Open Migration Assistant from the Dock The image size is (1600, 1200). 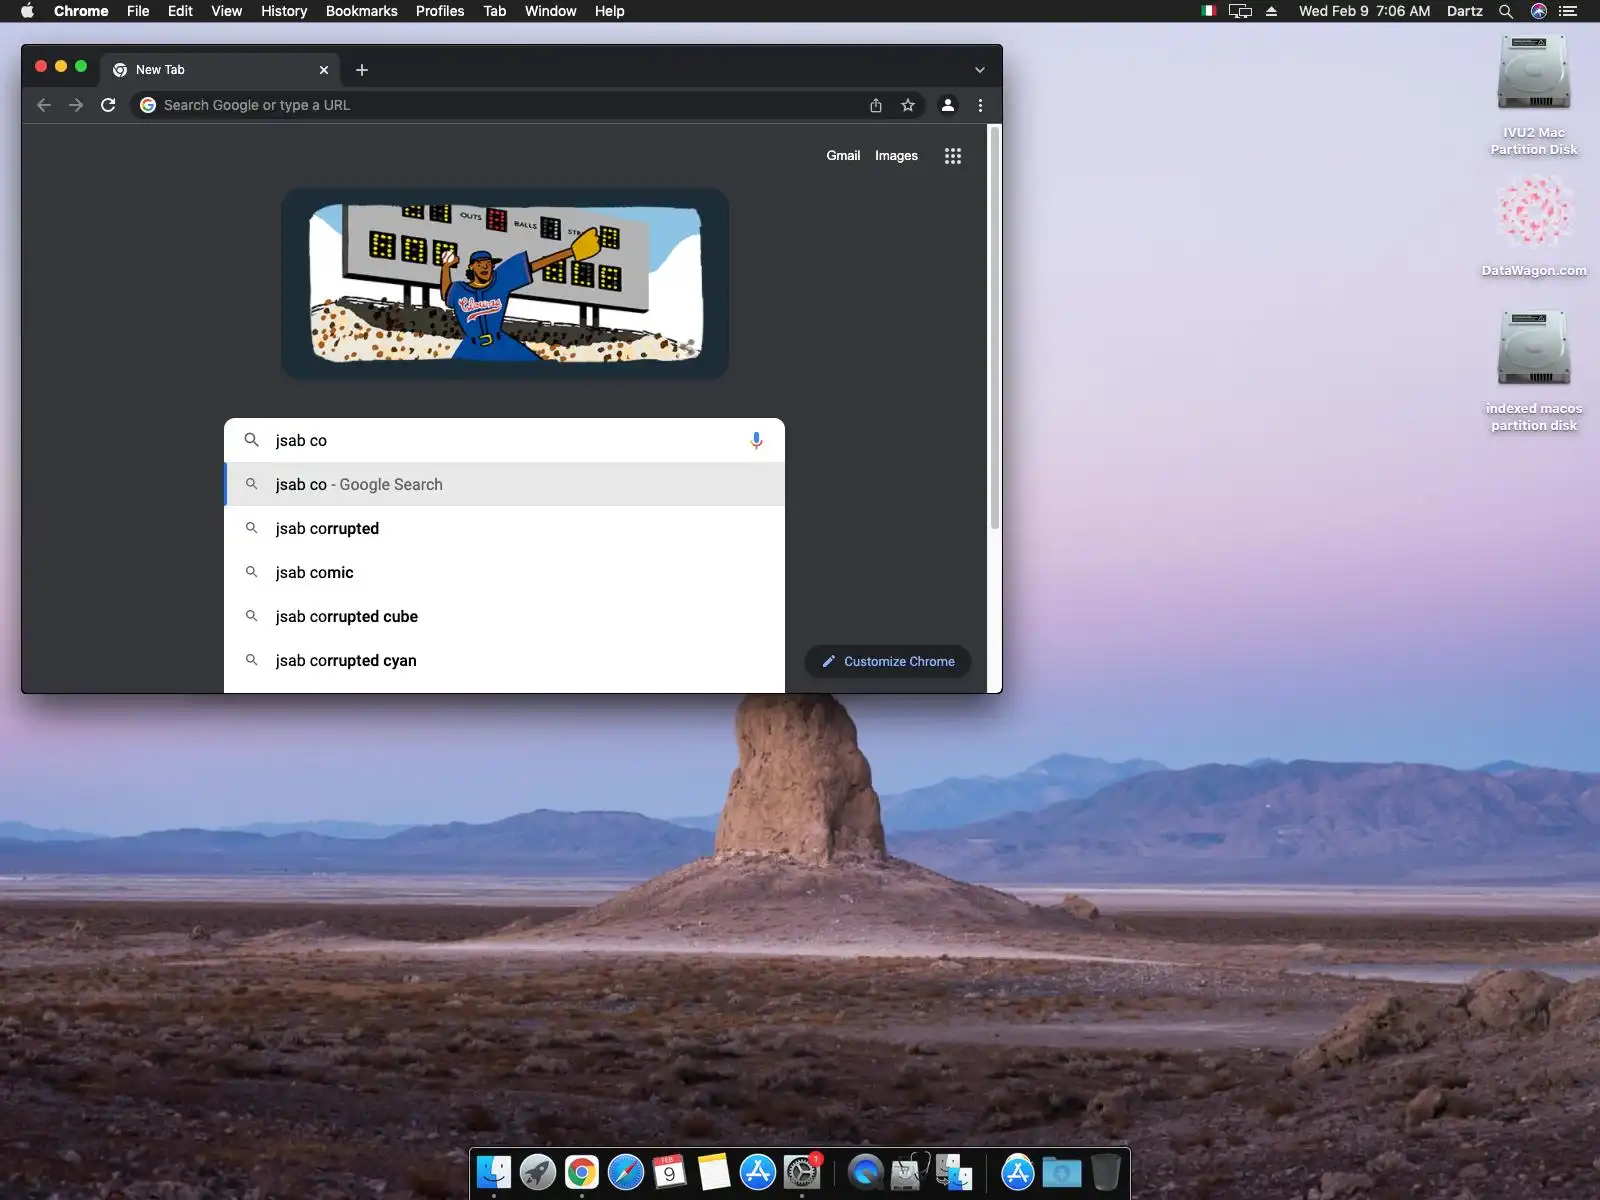click(x=954, y=1172)
